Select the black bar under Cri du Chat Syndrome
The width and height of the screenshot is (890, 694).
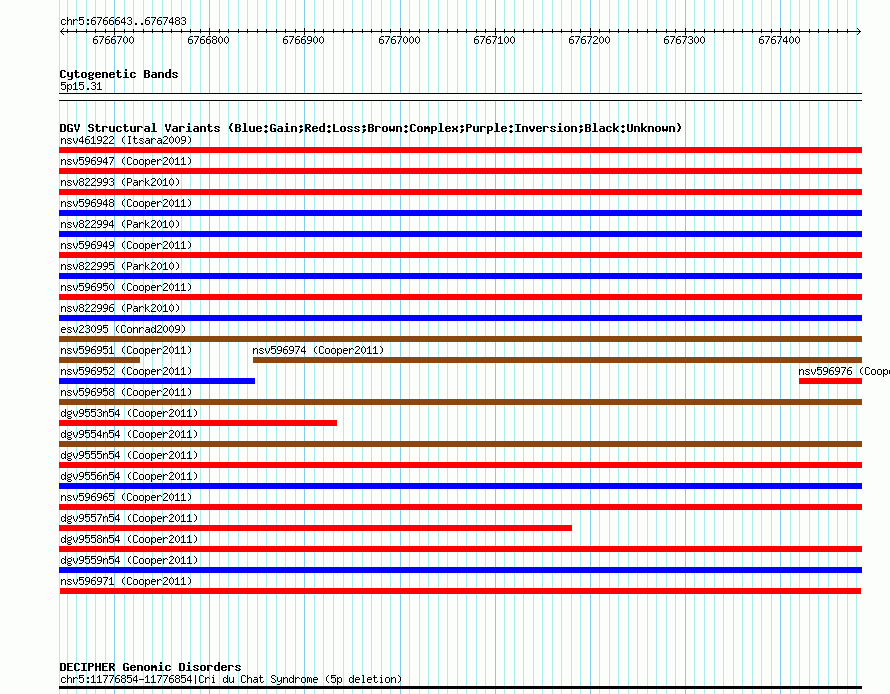pyautogui.click(x=460, y=688)
